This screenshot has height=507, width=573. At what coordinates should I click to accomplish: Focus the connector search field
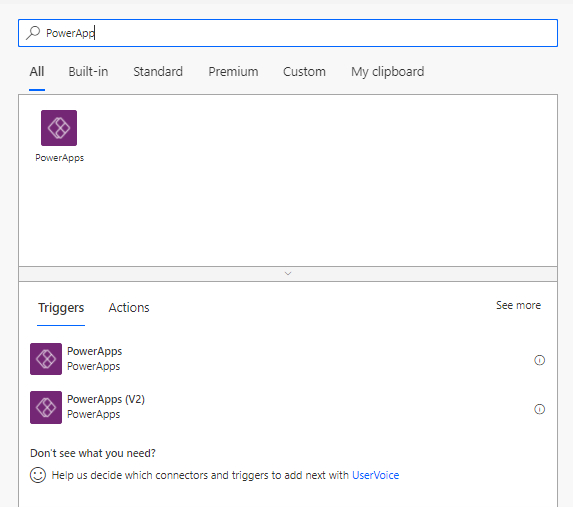288,33
